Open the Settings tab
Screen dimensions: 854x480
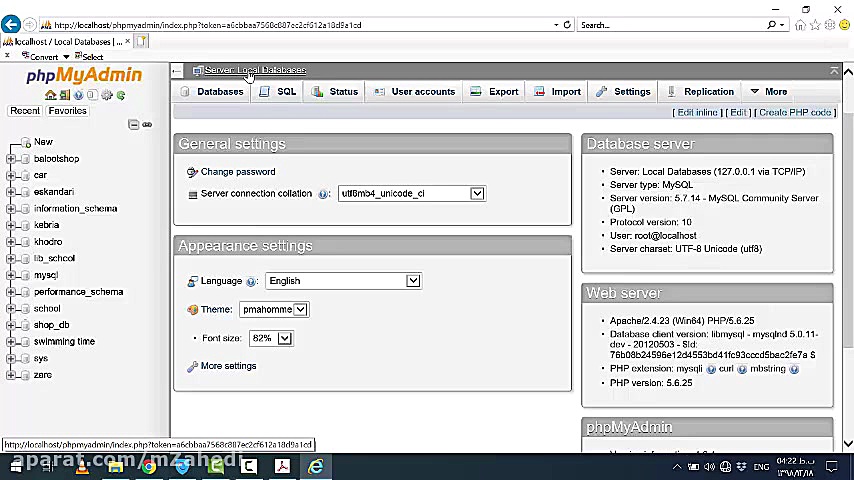pos(624,92)
